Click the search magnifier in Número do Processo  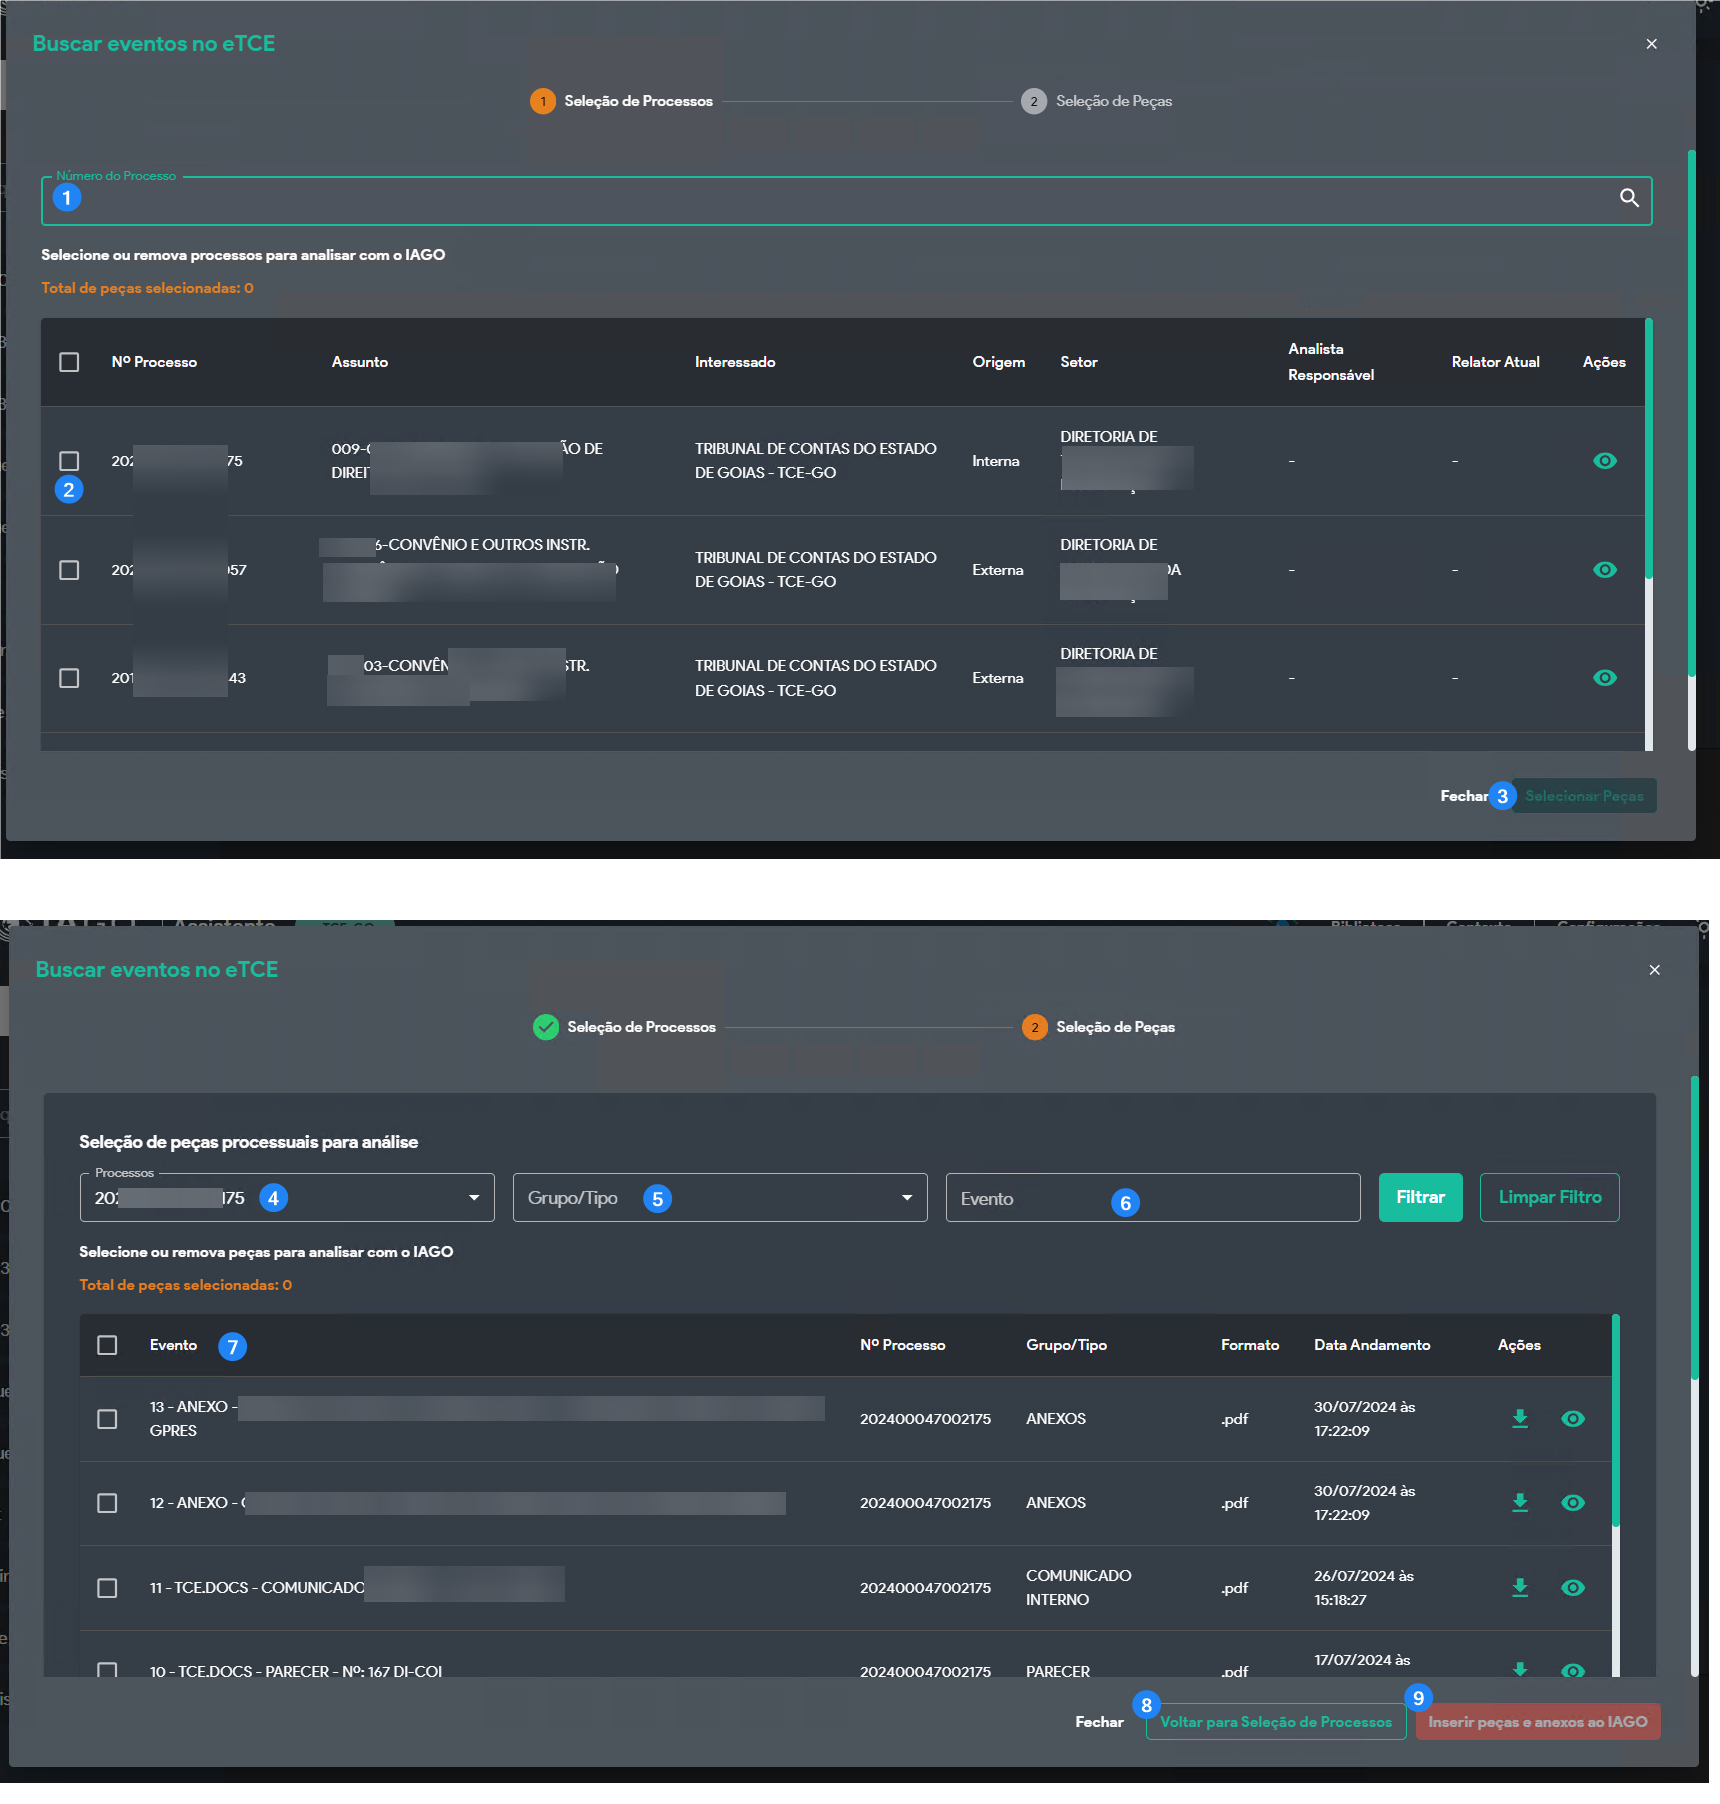tap(1629, 198)
